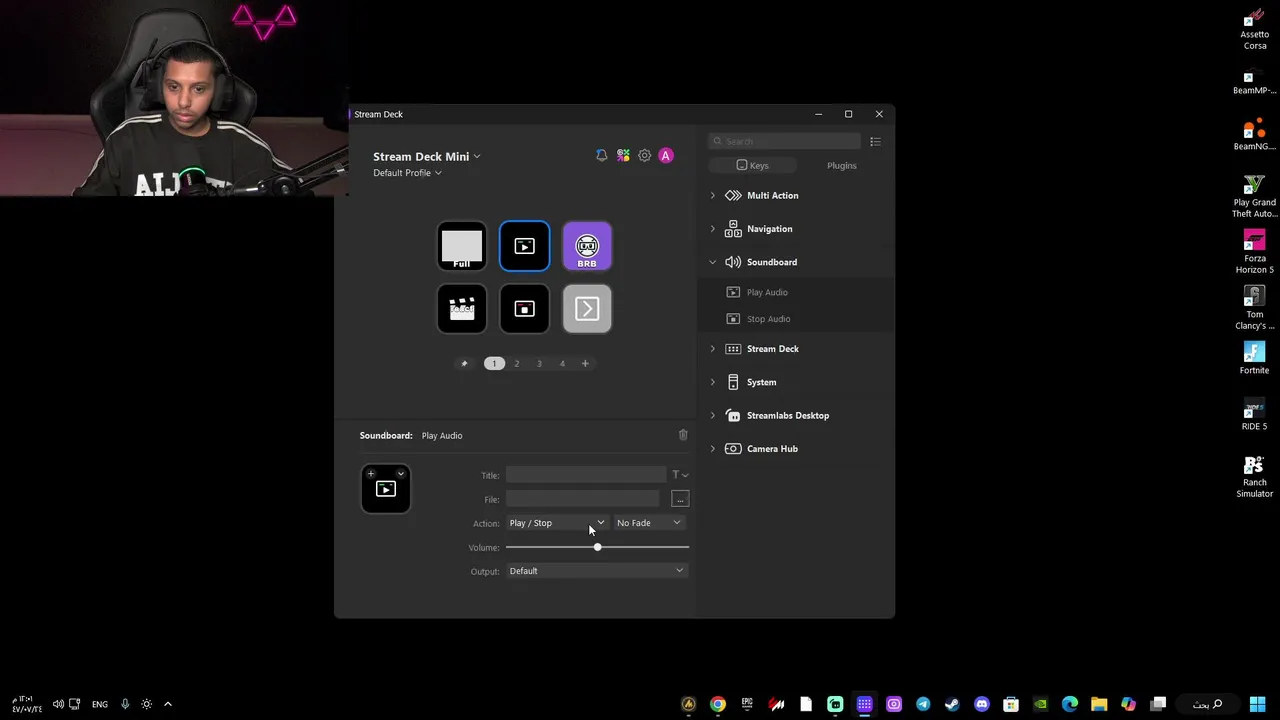Open Discord from the taskbar
The width and height of the screenshot is (1280, 720).
point(982,704)
